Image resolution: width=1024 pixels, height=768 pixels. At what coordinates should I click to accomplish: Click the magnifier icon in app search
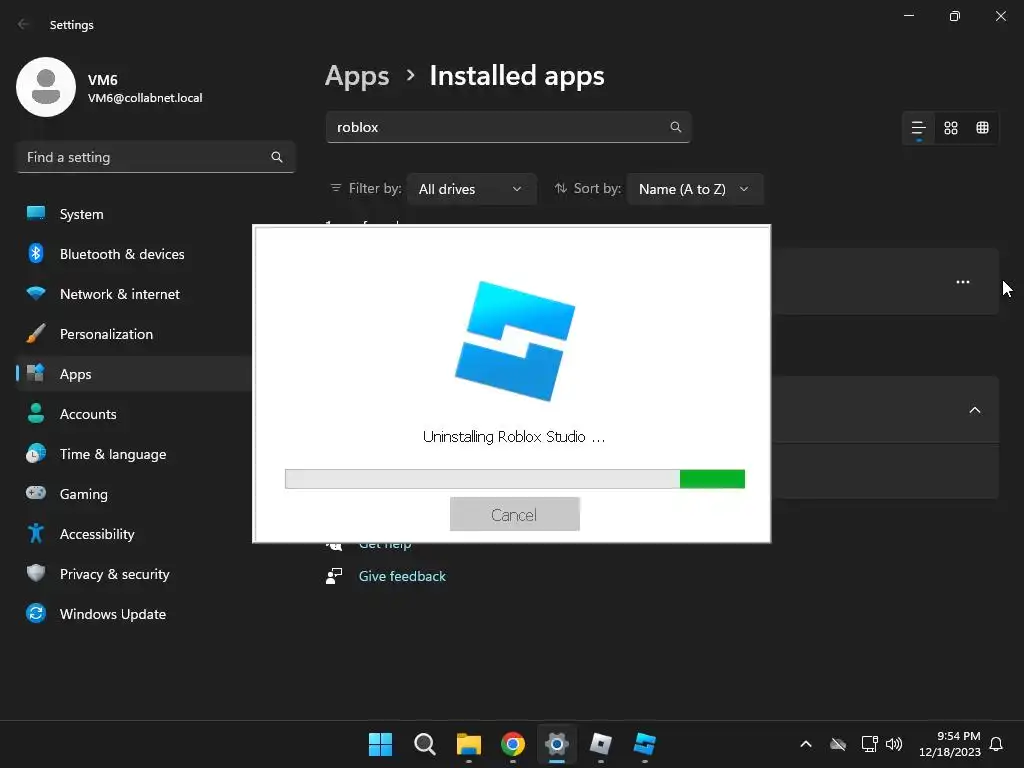coord(676,127)
